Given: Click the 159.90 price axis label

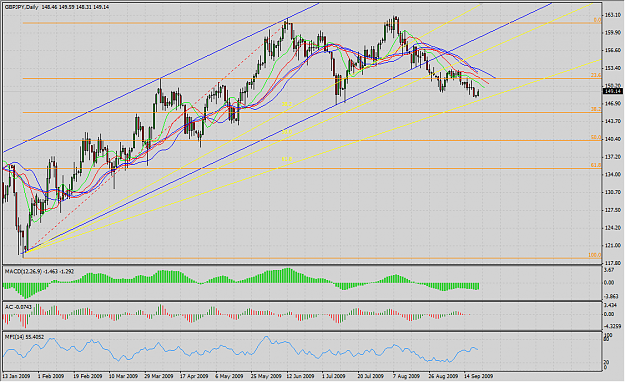Looking at the screenshot, I should point(612,32).
